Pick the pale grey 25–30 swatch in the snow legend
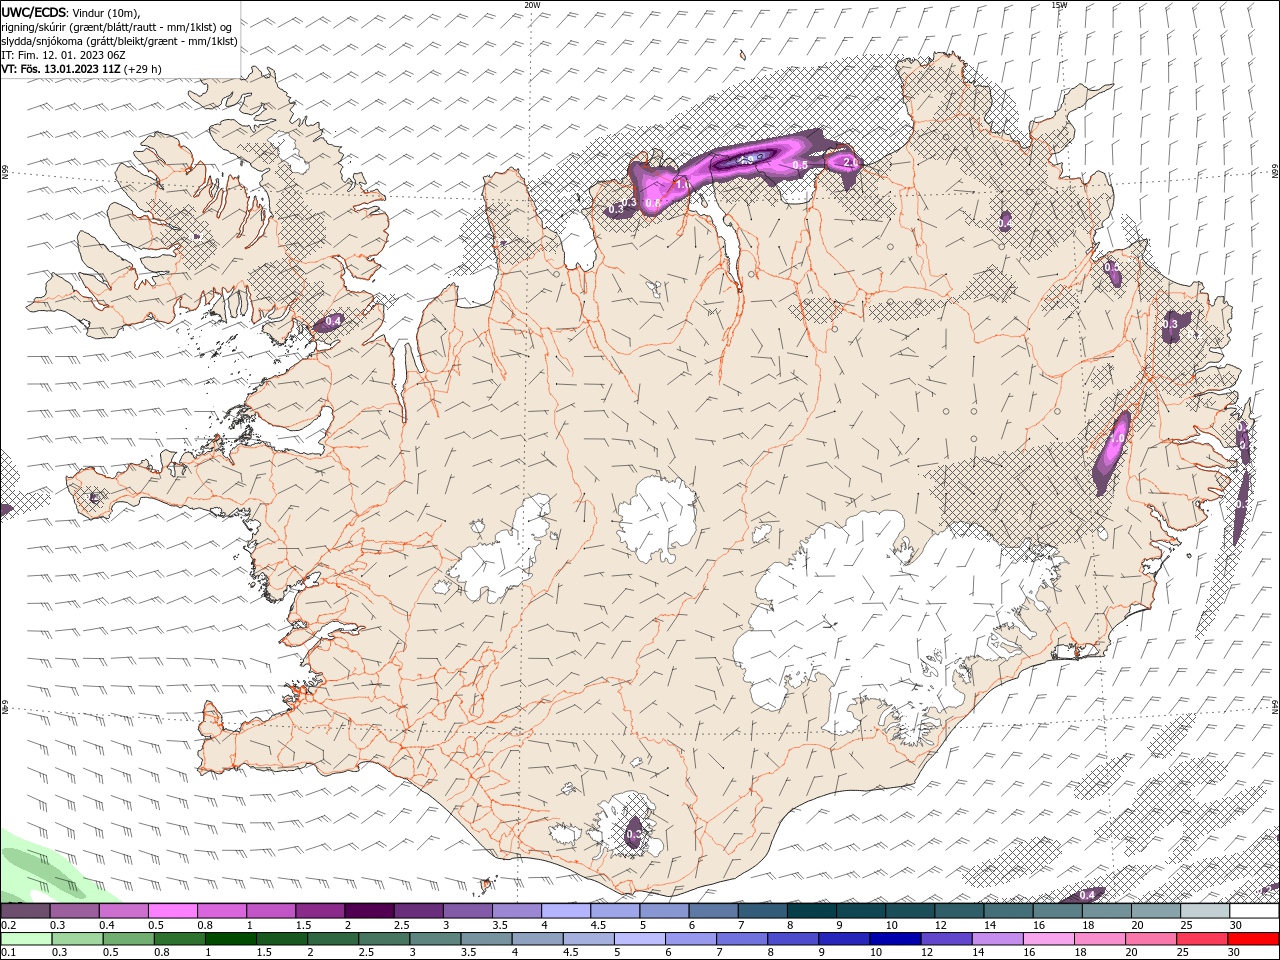The height and width of the screenshot is (960, 1280). [1205, 911]
